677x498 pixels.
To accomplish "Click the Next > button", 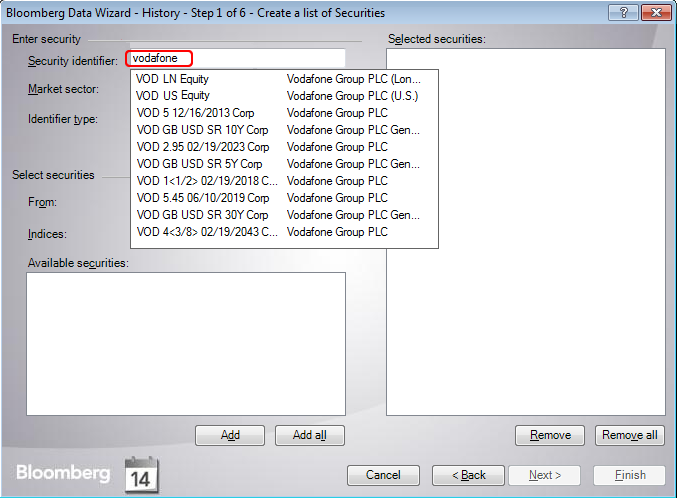I will click(x=544, y=475).
